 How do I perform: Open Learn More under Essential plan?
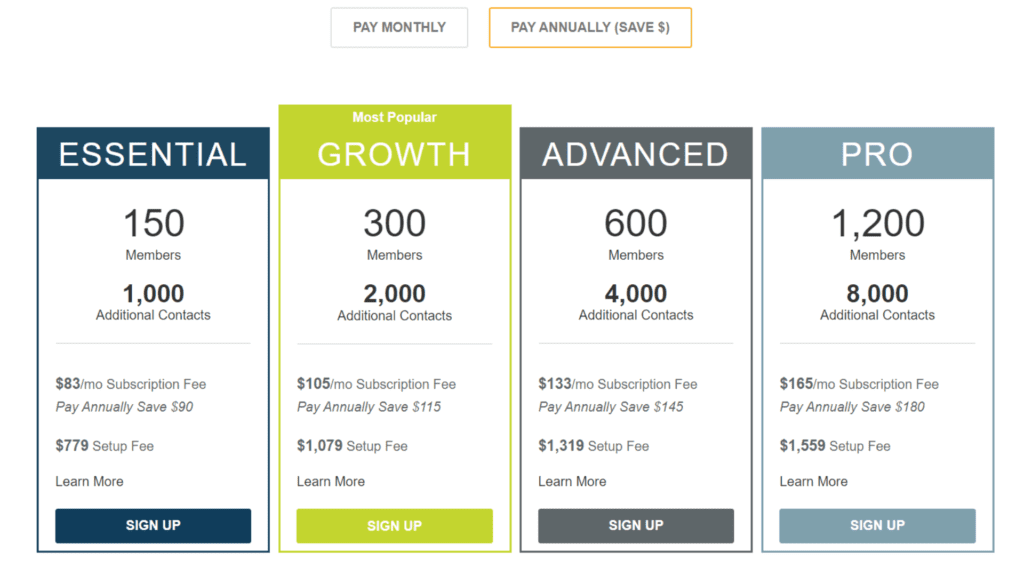pyautogui.click(x=89, y=481)
